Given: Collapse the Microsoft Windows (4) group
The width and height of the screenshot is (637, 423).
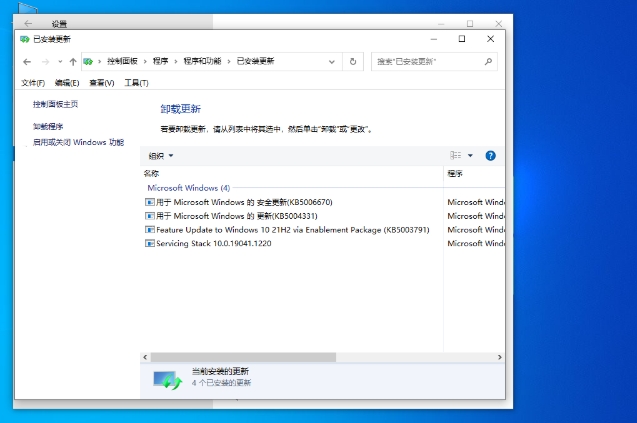Looking at the screenshot, I should coord(188,187).
